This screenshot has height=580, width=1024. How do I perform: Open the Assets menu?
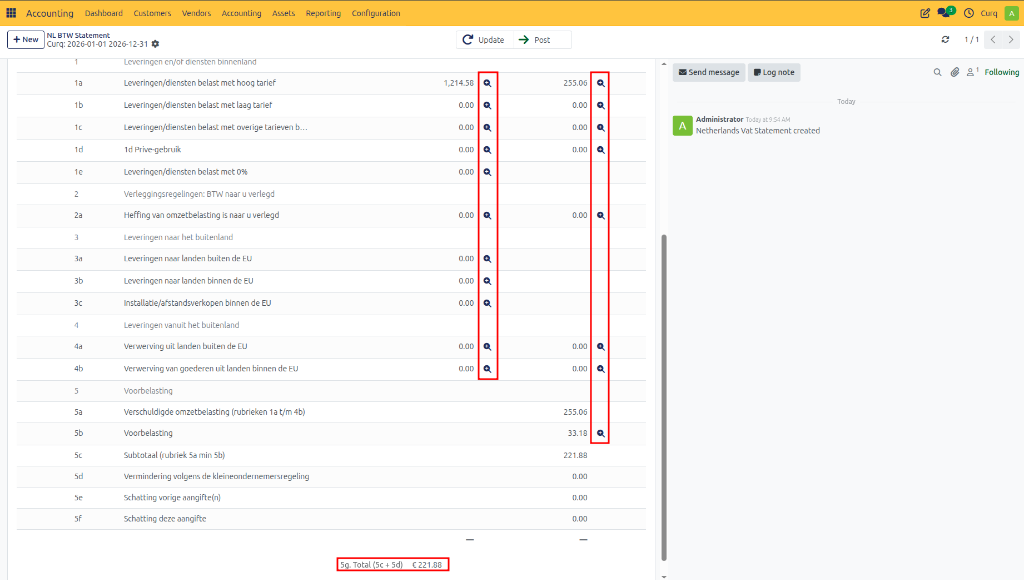pos(283,13)
